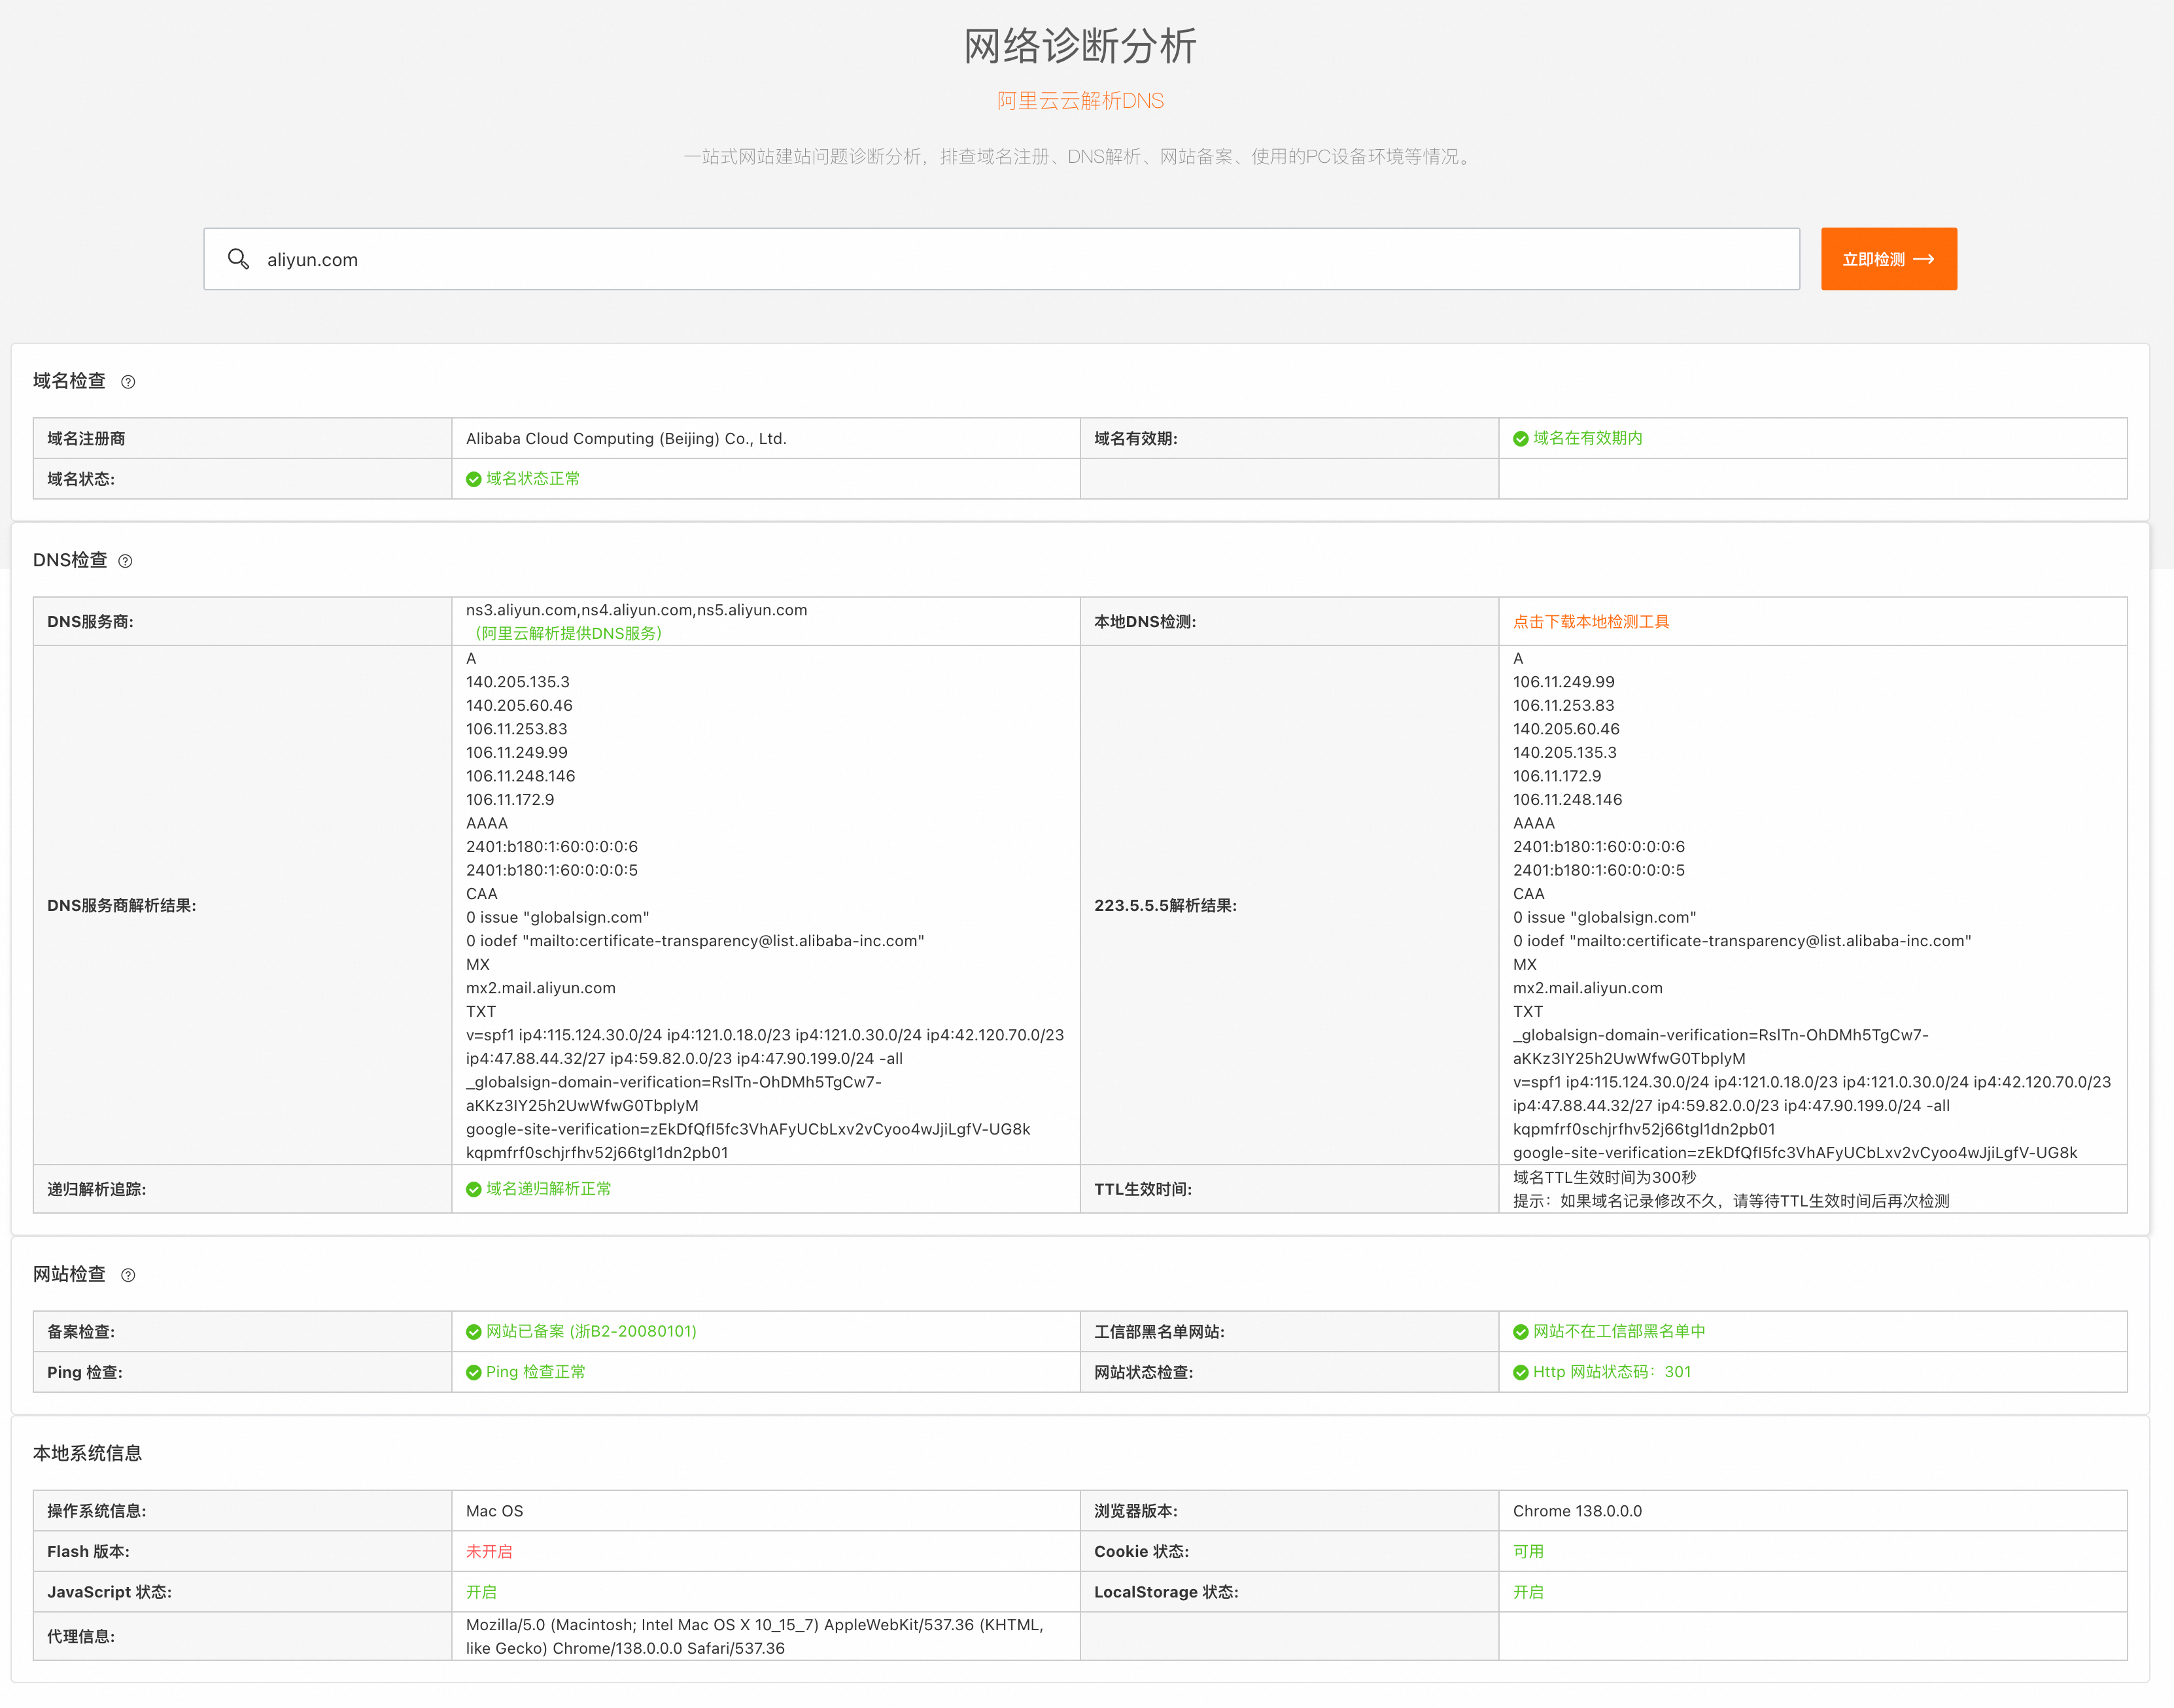Click the 网络诊断分析 page title
Viewport: 2174px width, 1708px height.
coord(1080,46)
